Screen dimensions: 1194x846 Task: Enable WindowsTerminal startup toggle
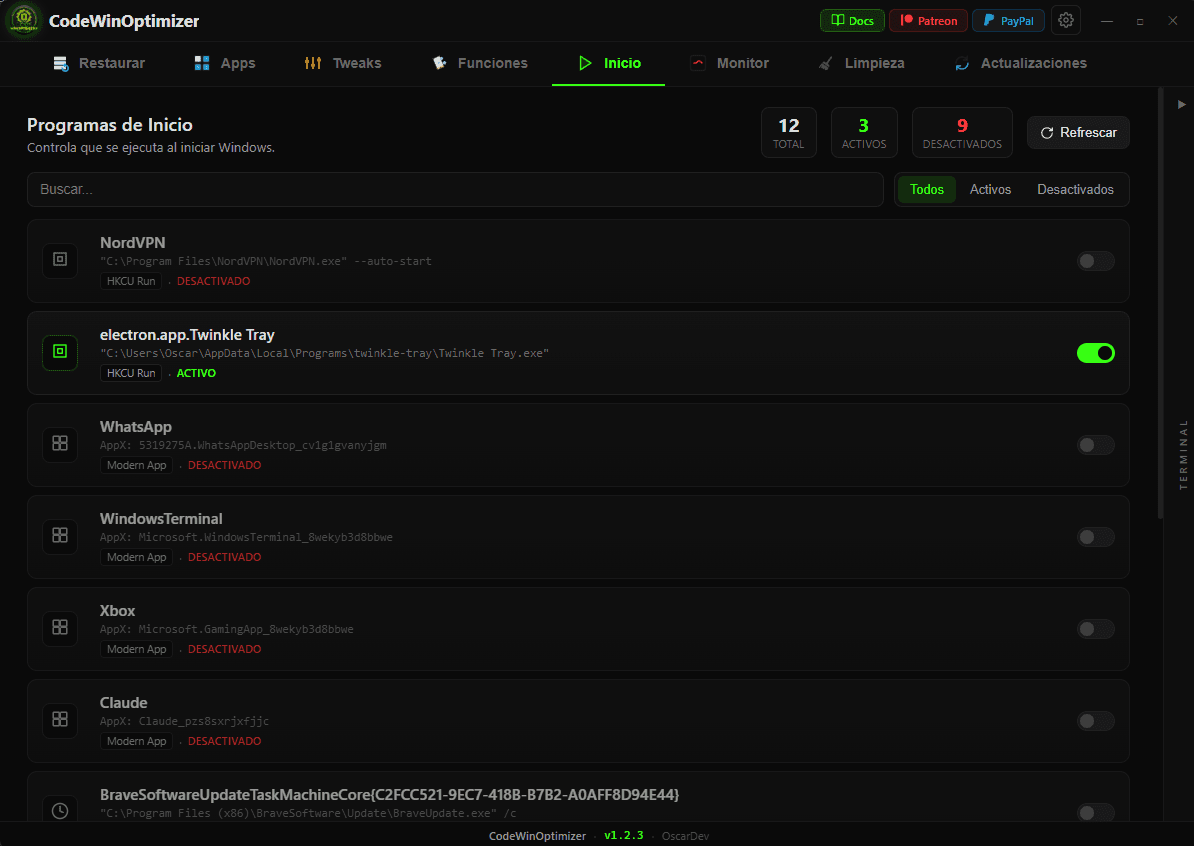[x=1096, y=538]
